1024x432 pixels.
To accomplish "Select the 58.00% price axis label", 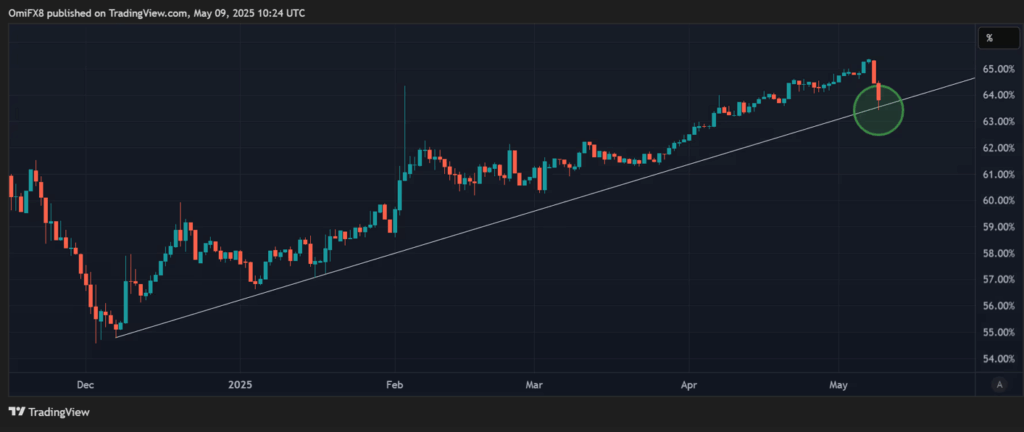I will click(x=999, y=253).
